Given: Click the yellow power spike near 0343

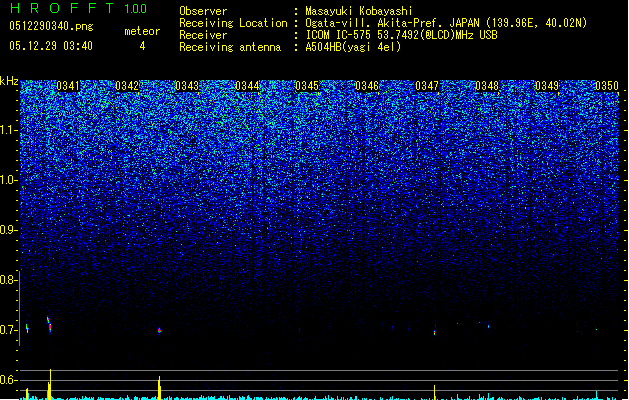Looking at the screenshot, I should pyautogui.click(x=159, y=388).
